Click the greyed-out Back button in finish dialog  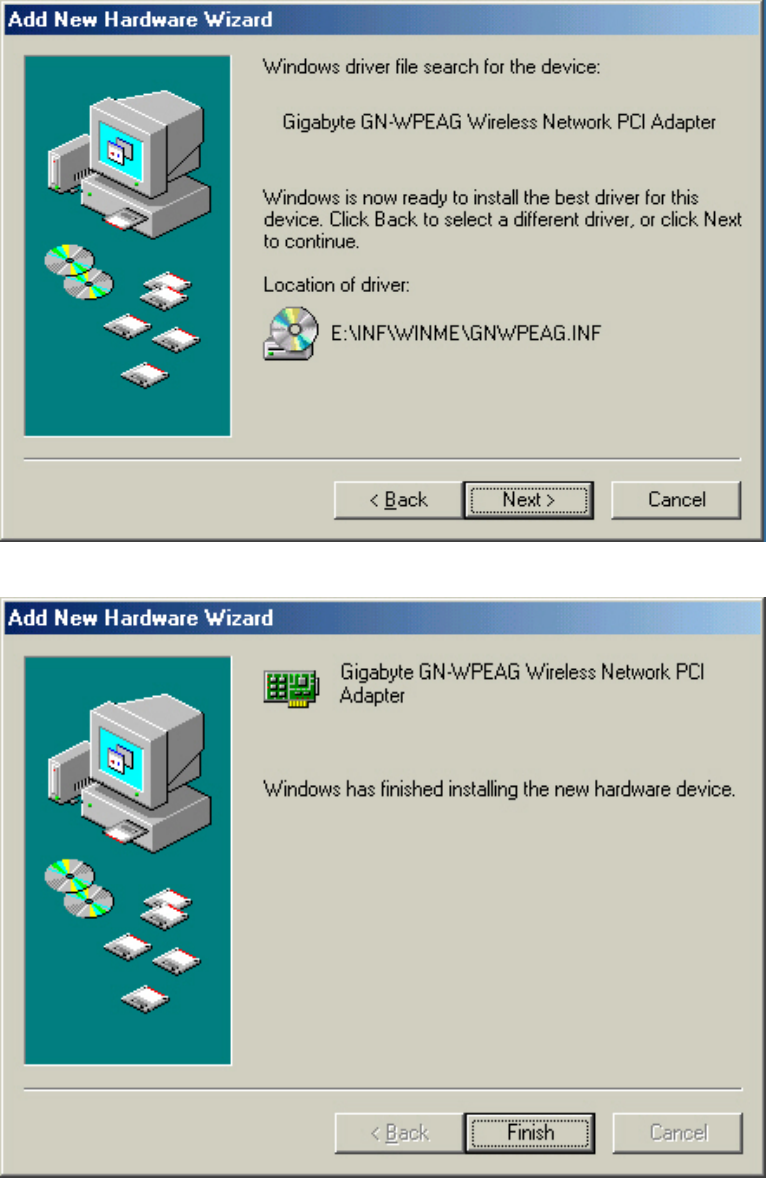[x=399, y=1133]
